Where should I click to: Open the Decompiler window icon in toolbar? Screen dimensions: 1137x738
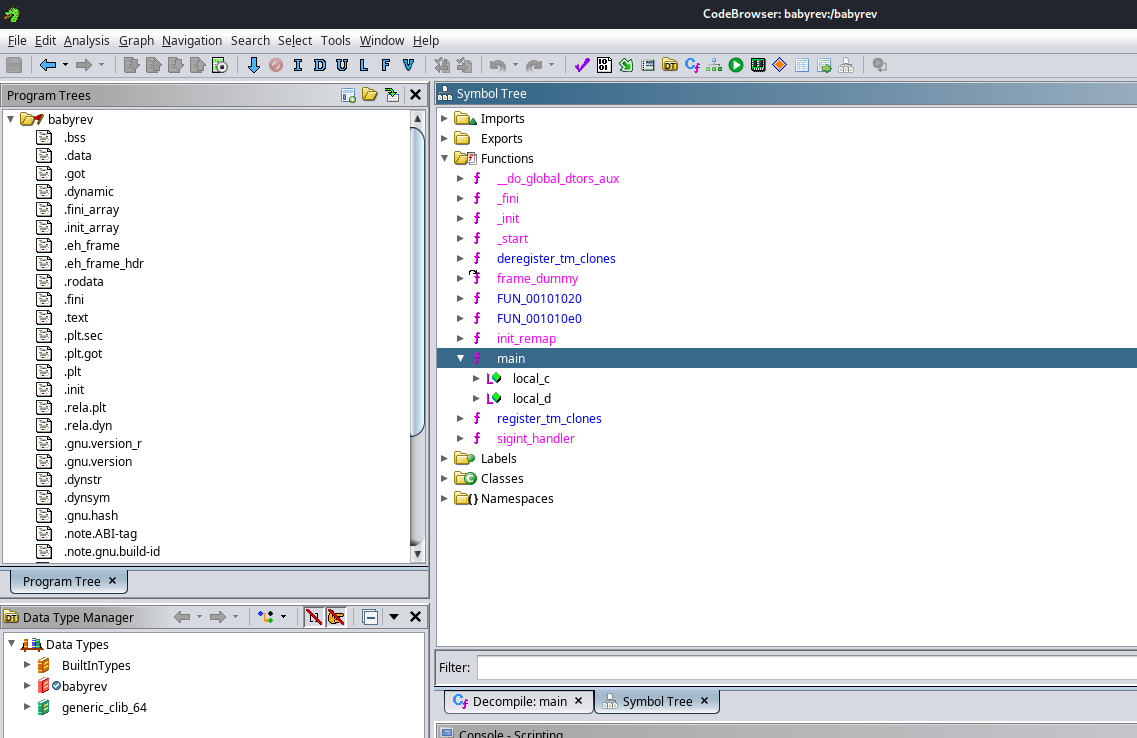click(692, 65)
